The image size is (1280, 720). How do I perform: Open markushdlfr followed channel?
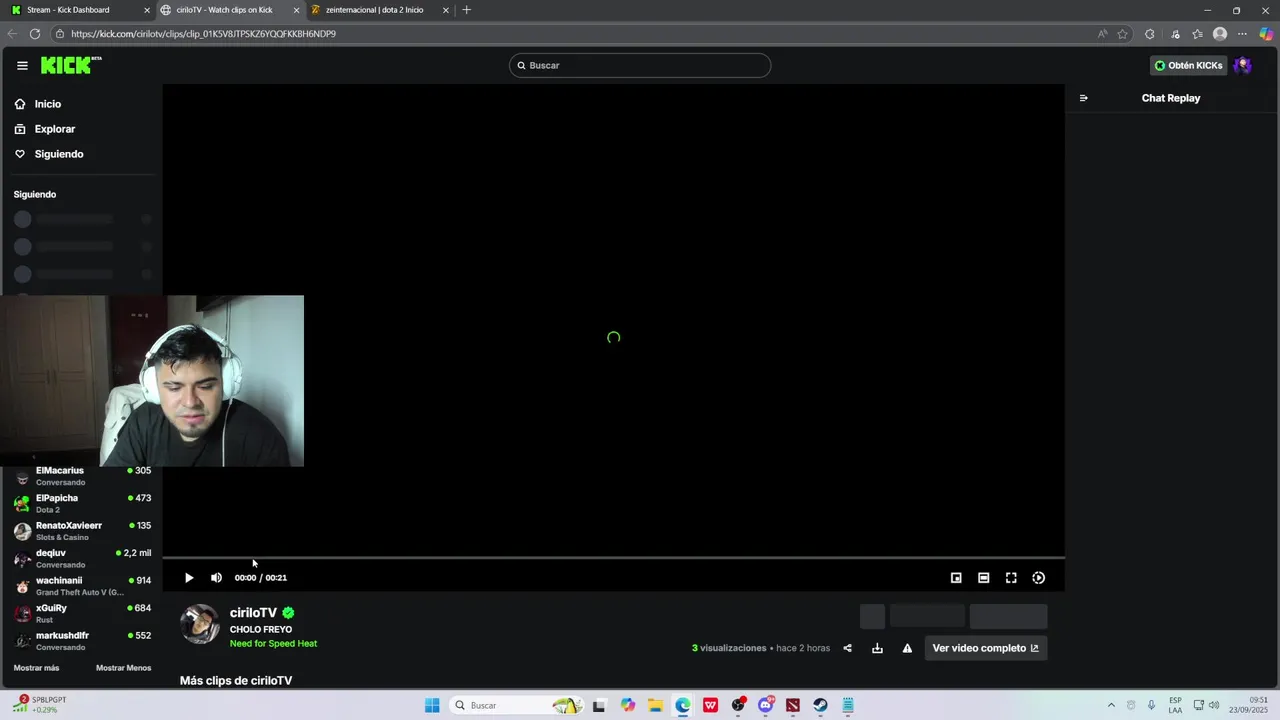(82, 641)
